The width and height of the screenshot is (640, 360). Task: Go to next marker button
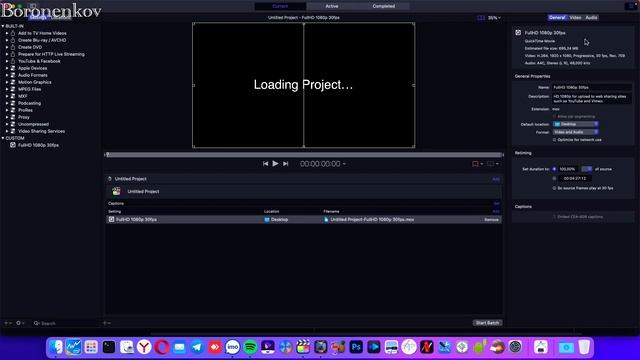(286, 164)
